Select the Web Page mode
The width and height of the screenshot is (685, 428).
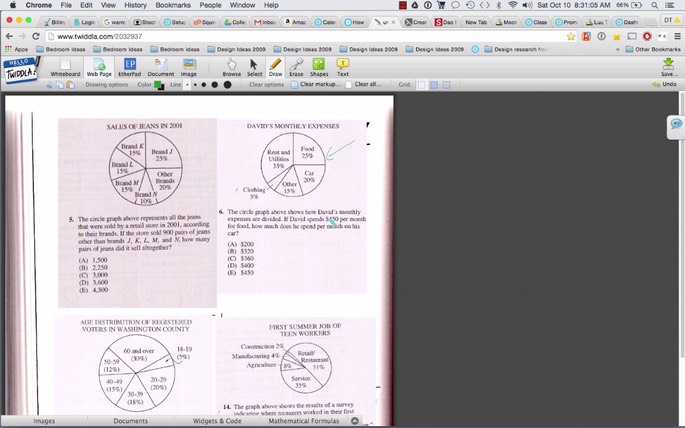point(99,68)
